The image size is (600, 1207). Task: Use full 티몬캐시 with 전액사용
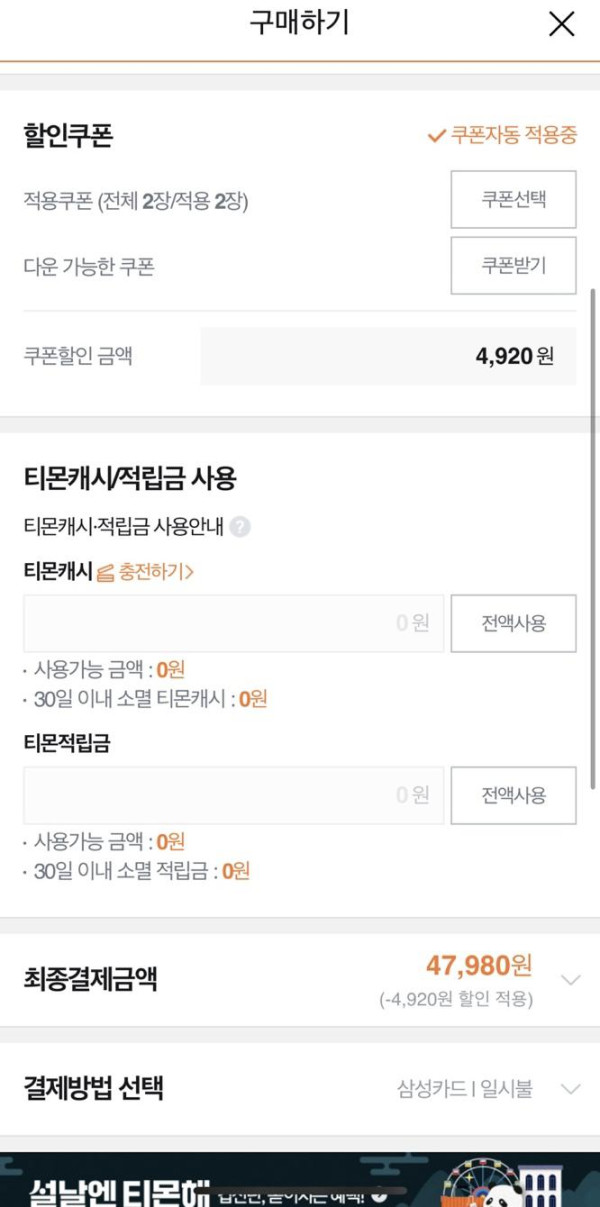click(513, 623)
